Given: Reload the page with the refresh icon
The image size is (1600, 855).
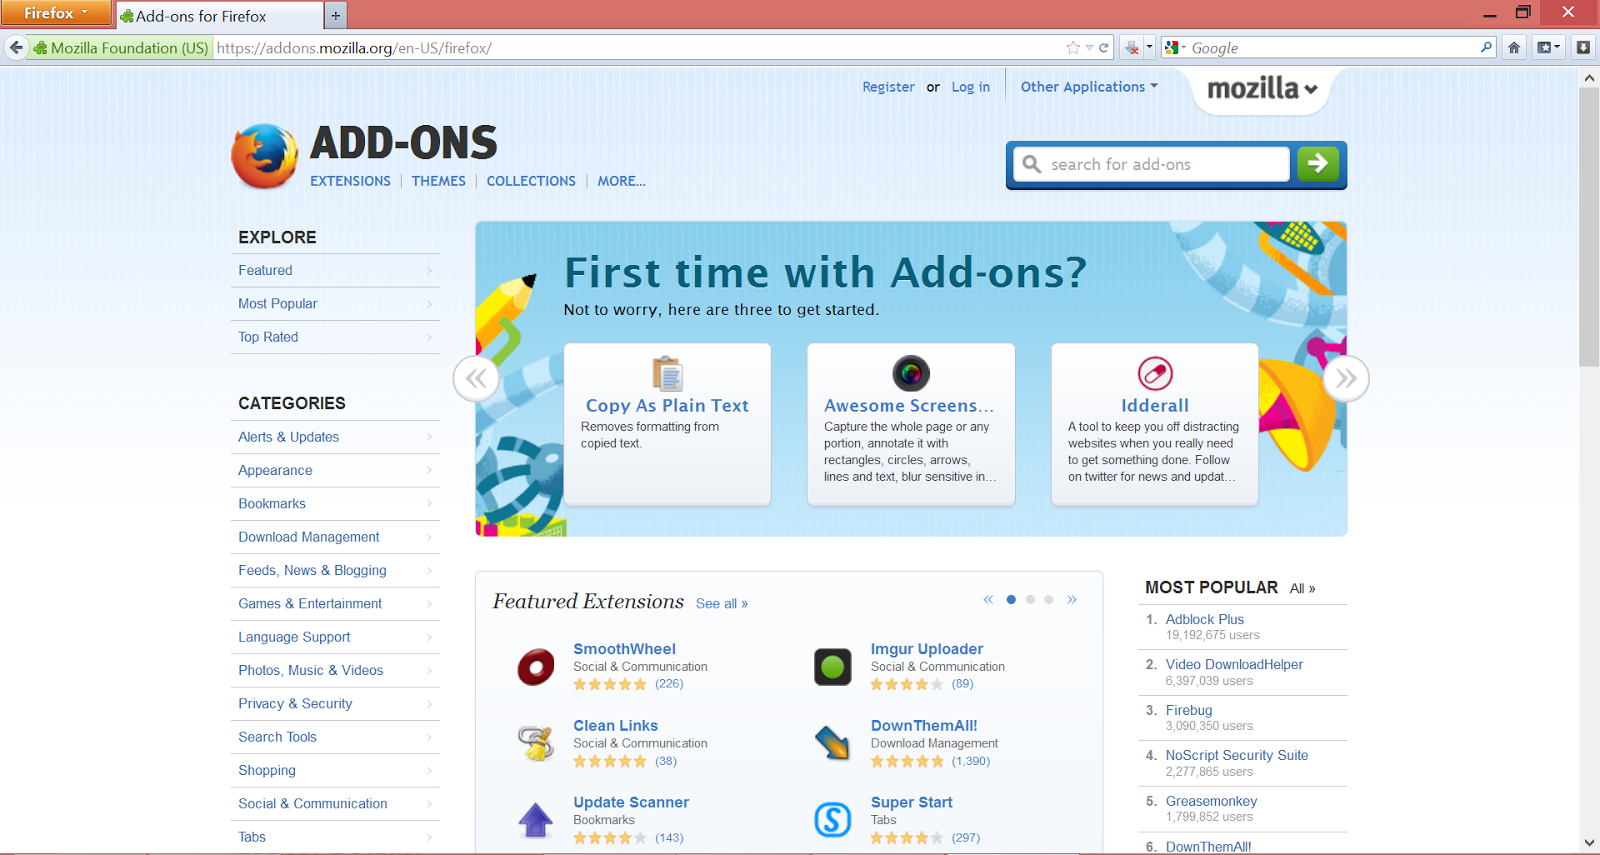Looking at the screenshot, I should pos(1104,47).
